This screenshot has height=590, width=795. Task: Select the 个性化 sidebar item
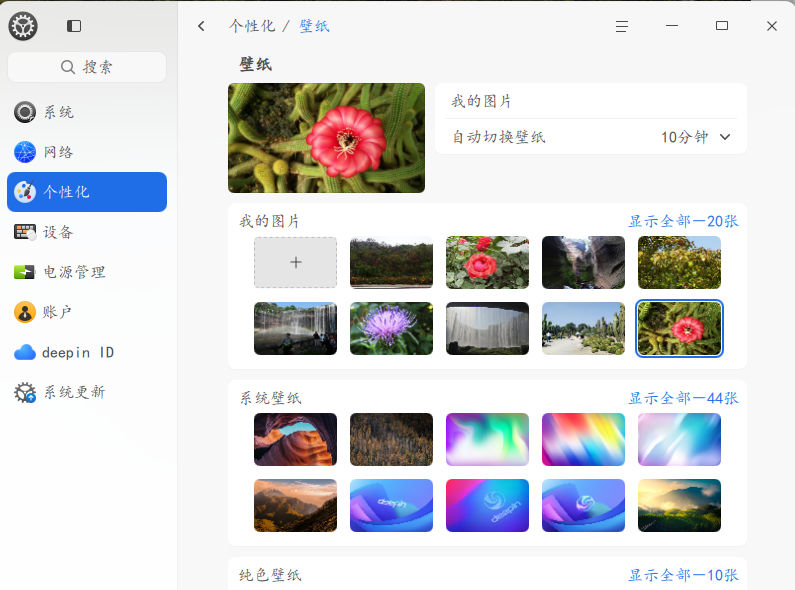pyautogui.click(x=87, y=192)
